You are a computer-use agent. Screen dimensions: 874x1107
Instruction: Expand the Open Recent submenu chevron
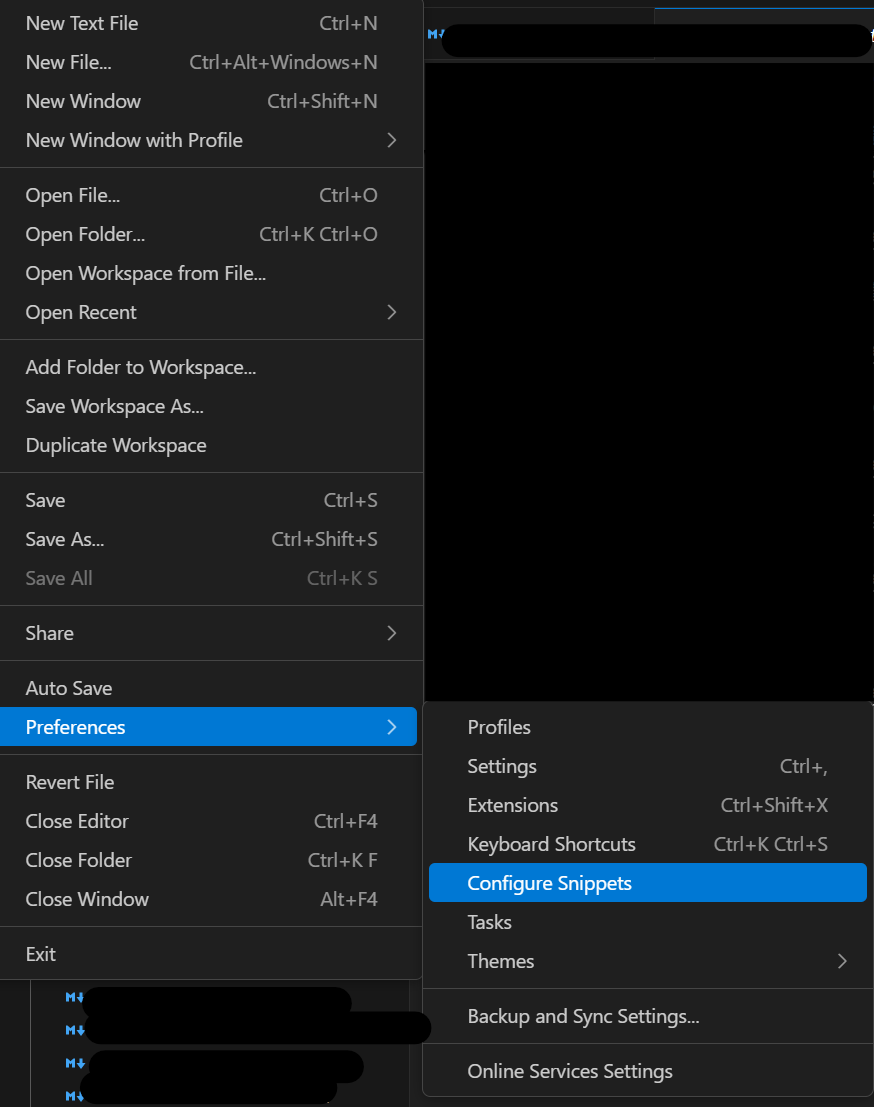coord(392,312)
